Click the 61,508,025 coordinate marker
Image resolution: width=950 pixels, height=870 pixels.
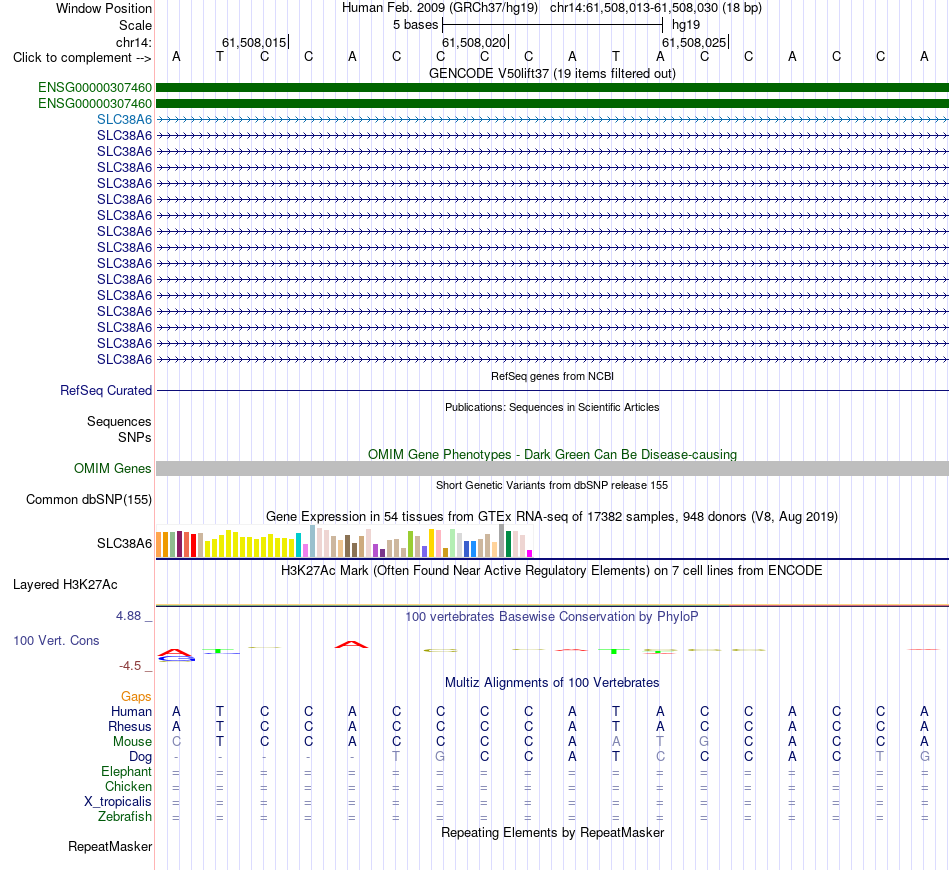click(x=694, y=42)
